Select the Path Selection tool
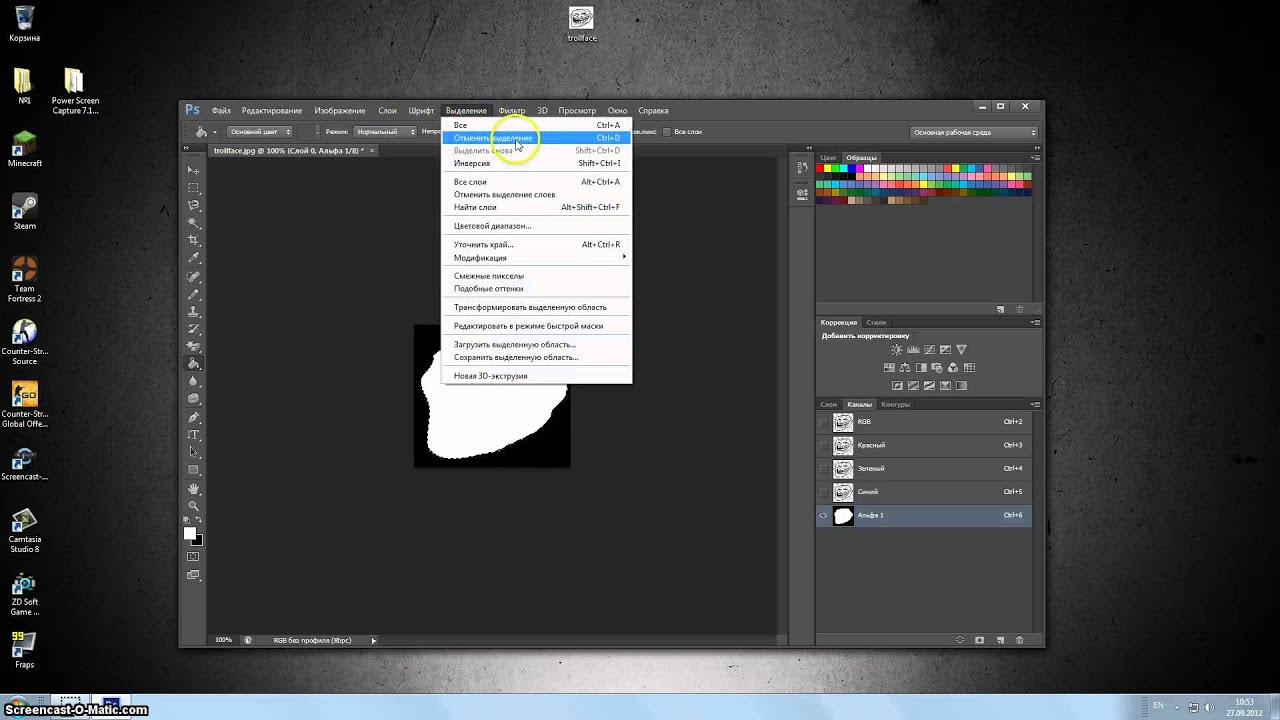 [193, 452]
